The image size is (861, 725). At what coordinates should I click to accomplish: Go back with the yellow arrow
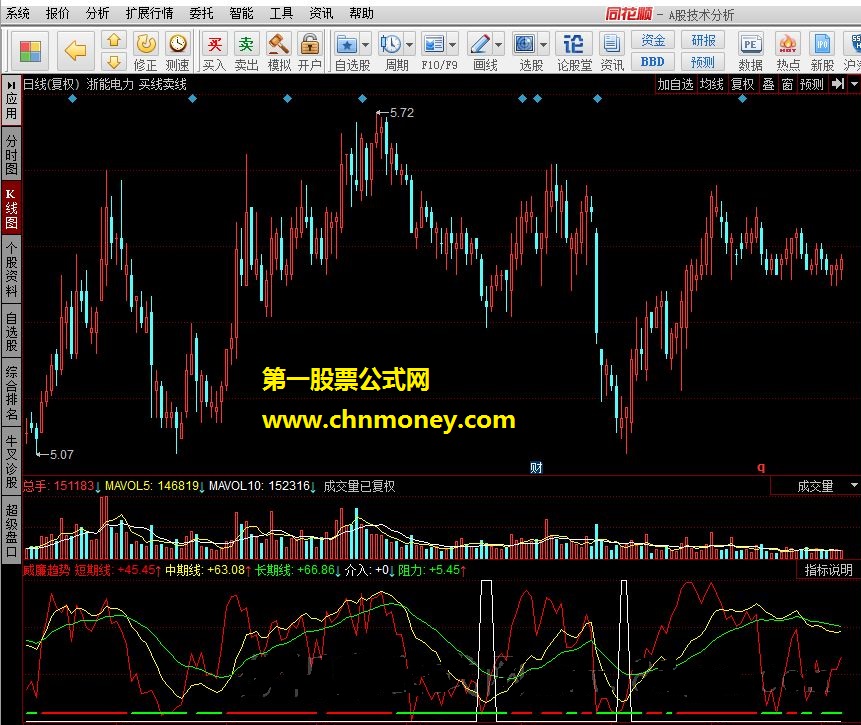pos(75,51)
